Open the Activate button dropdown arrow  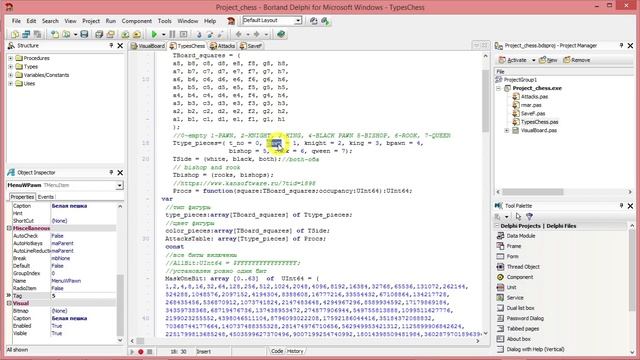[533, 60]
